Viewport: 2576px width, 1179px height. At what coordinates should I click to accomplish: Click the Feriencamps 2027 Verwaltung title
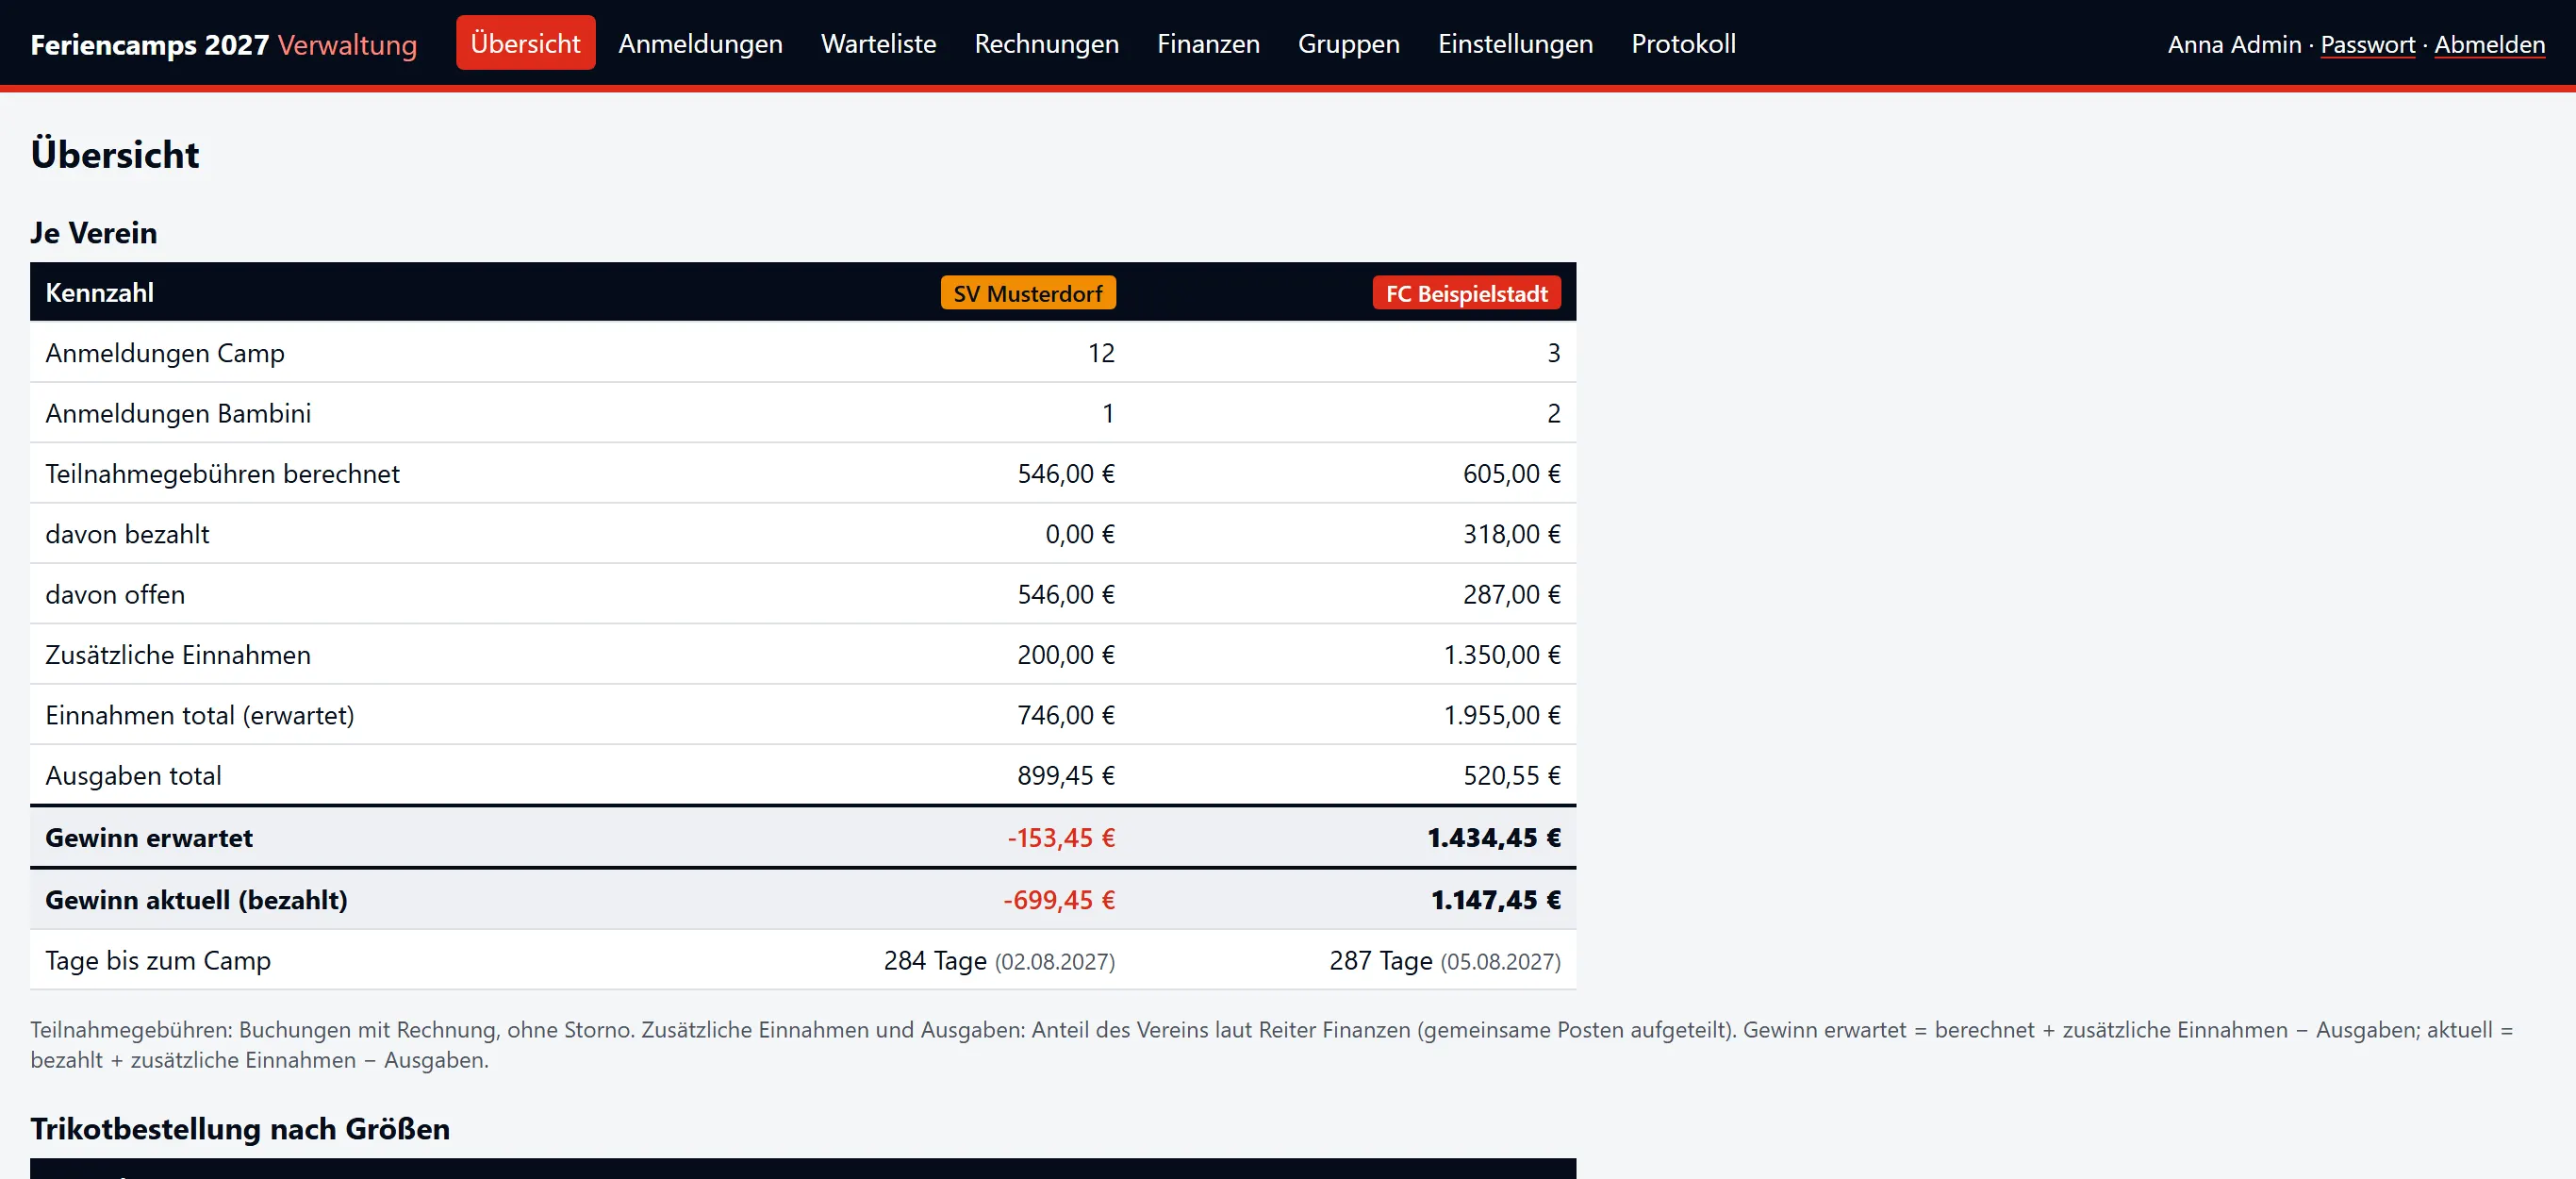tap(224, 45)
